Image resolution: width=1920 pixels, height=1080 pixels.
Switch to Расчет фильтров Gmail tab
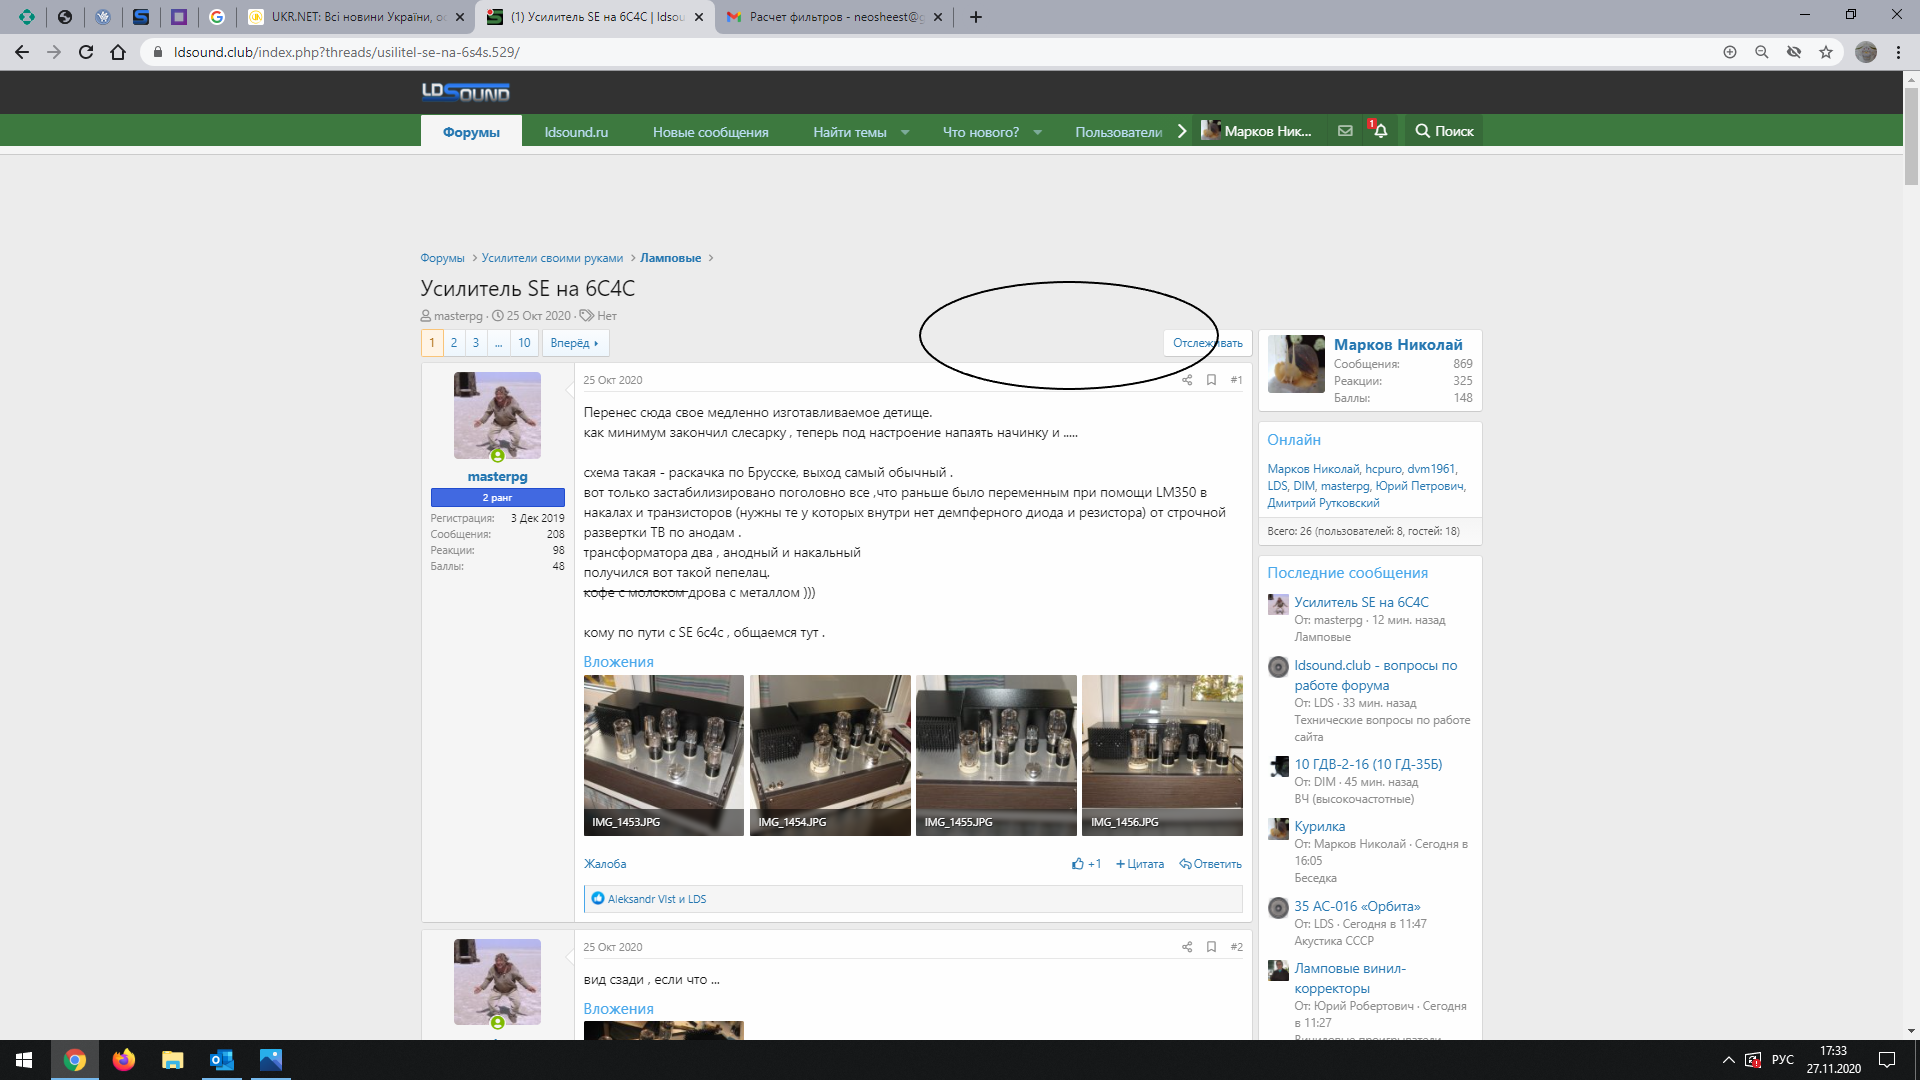tap(834, 17)
